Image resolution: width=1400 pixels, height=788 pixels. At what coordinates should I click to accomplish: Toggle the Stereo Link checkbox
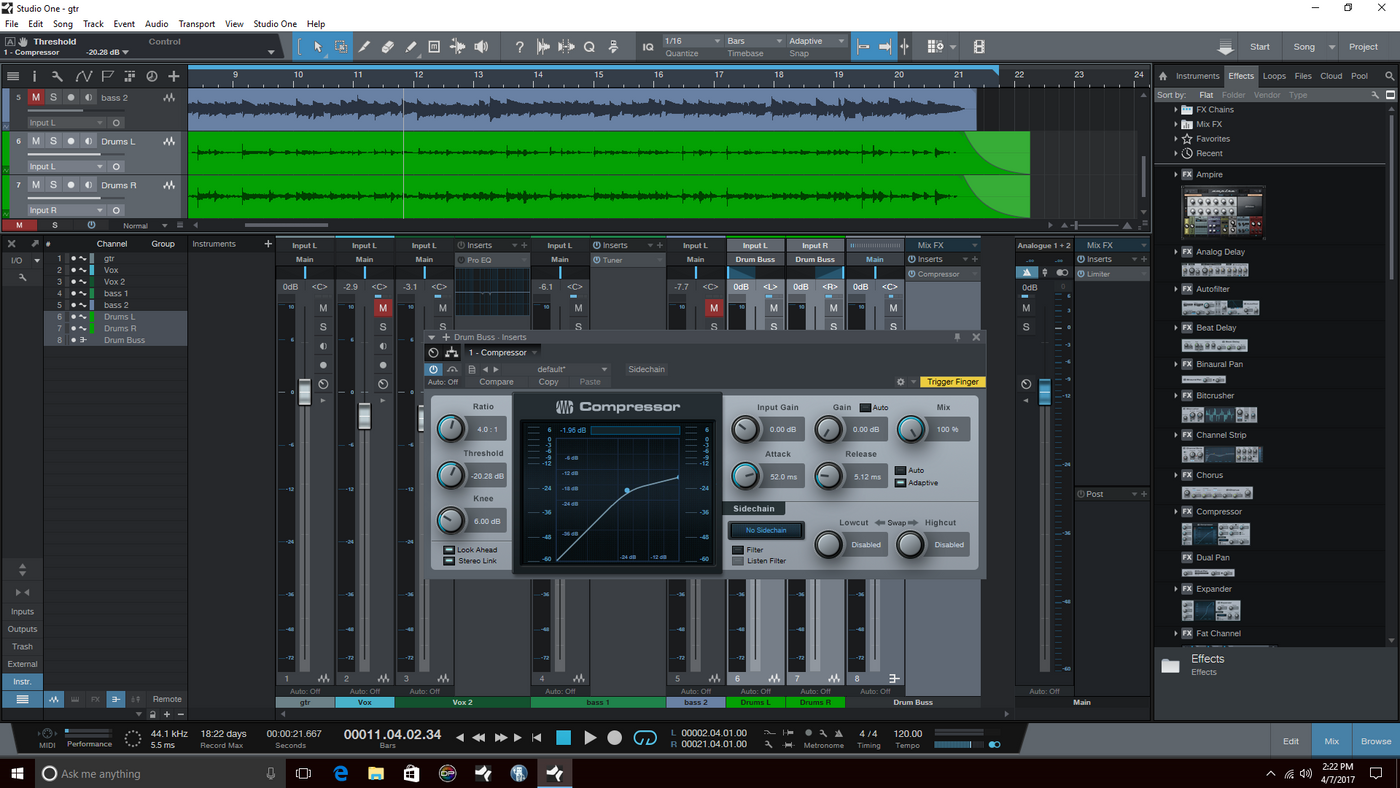pos(449,561)
